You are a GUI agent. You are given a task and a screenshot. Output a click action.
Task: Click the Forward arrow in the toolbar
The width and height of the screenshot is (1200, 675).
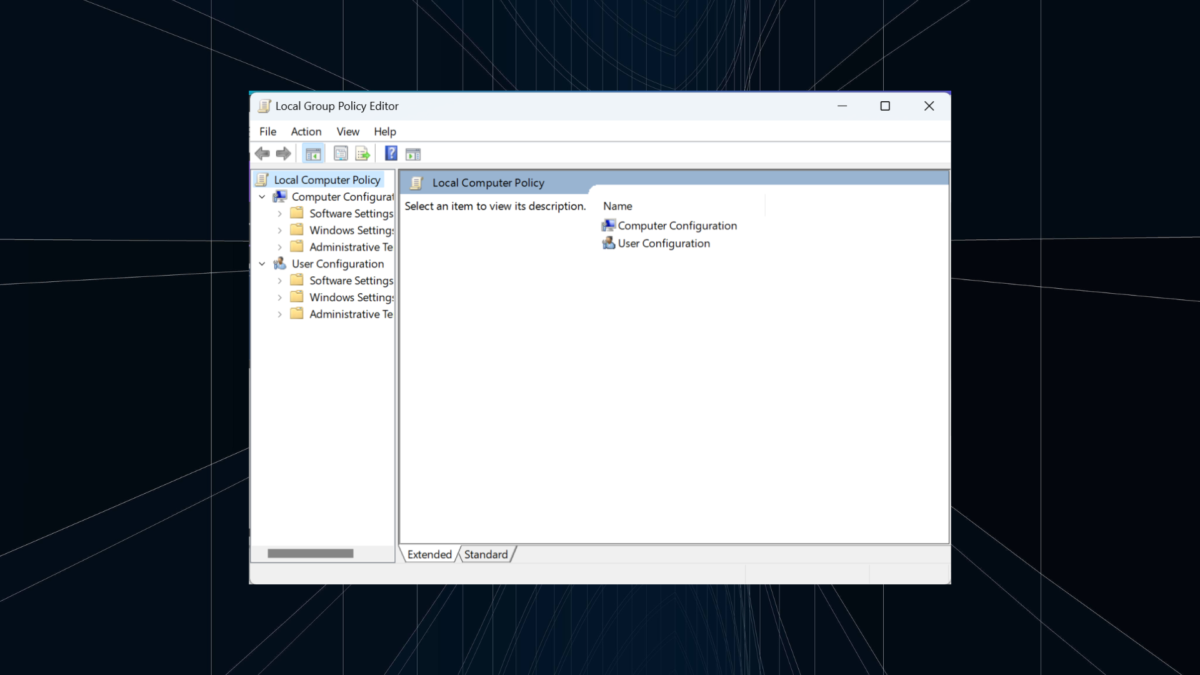pos(283,153)
